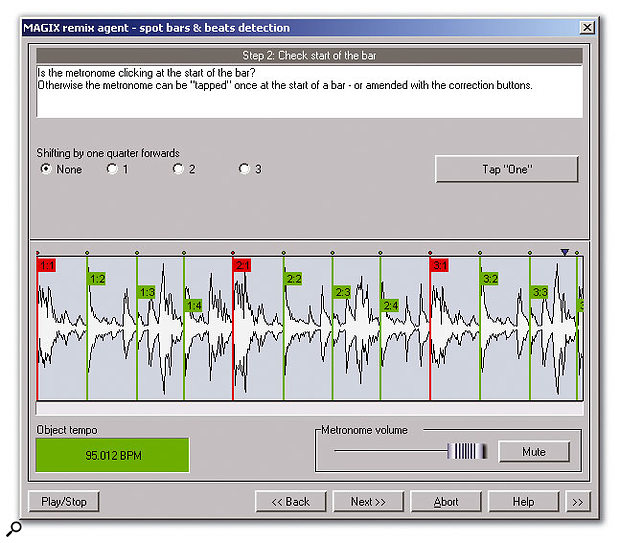Click the green 3:2 beat marker
The image size is (620, 543).
pos(490,279)
